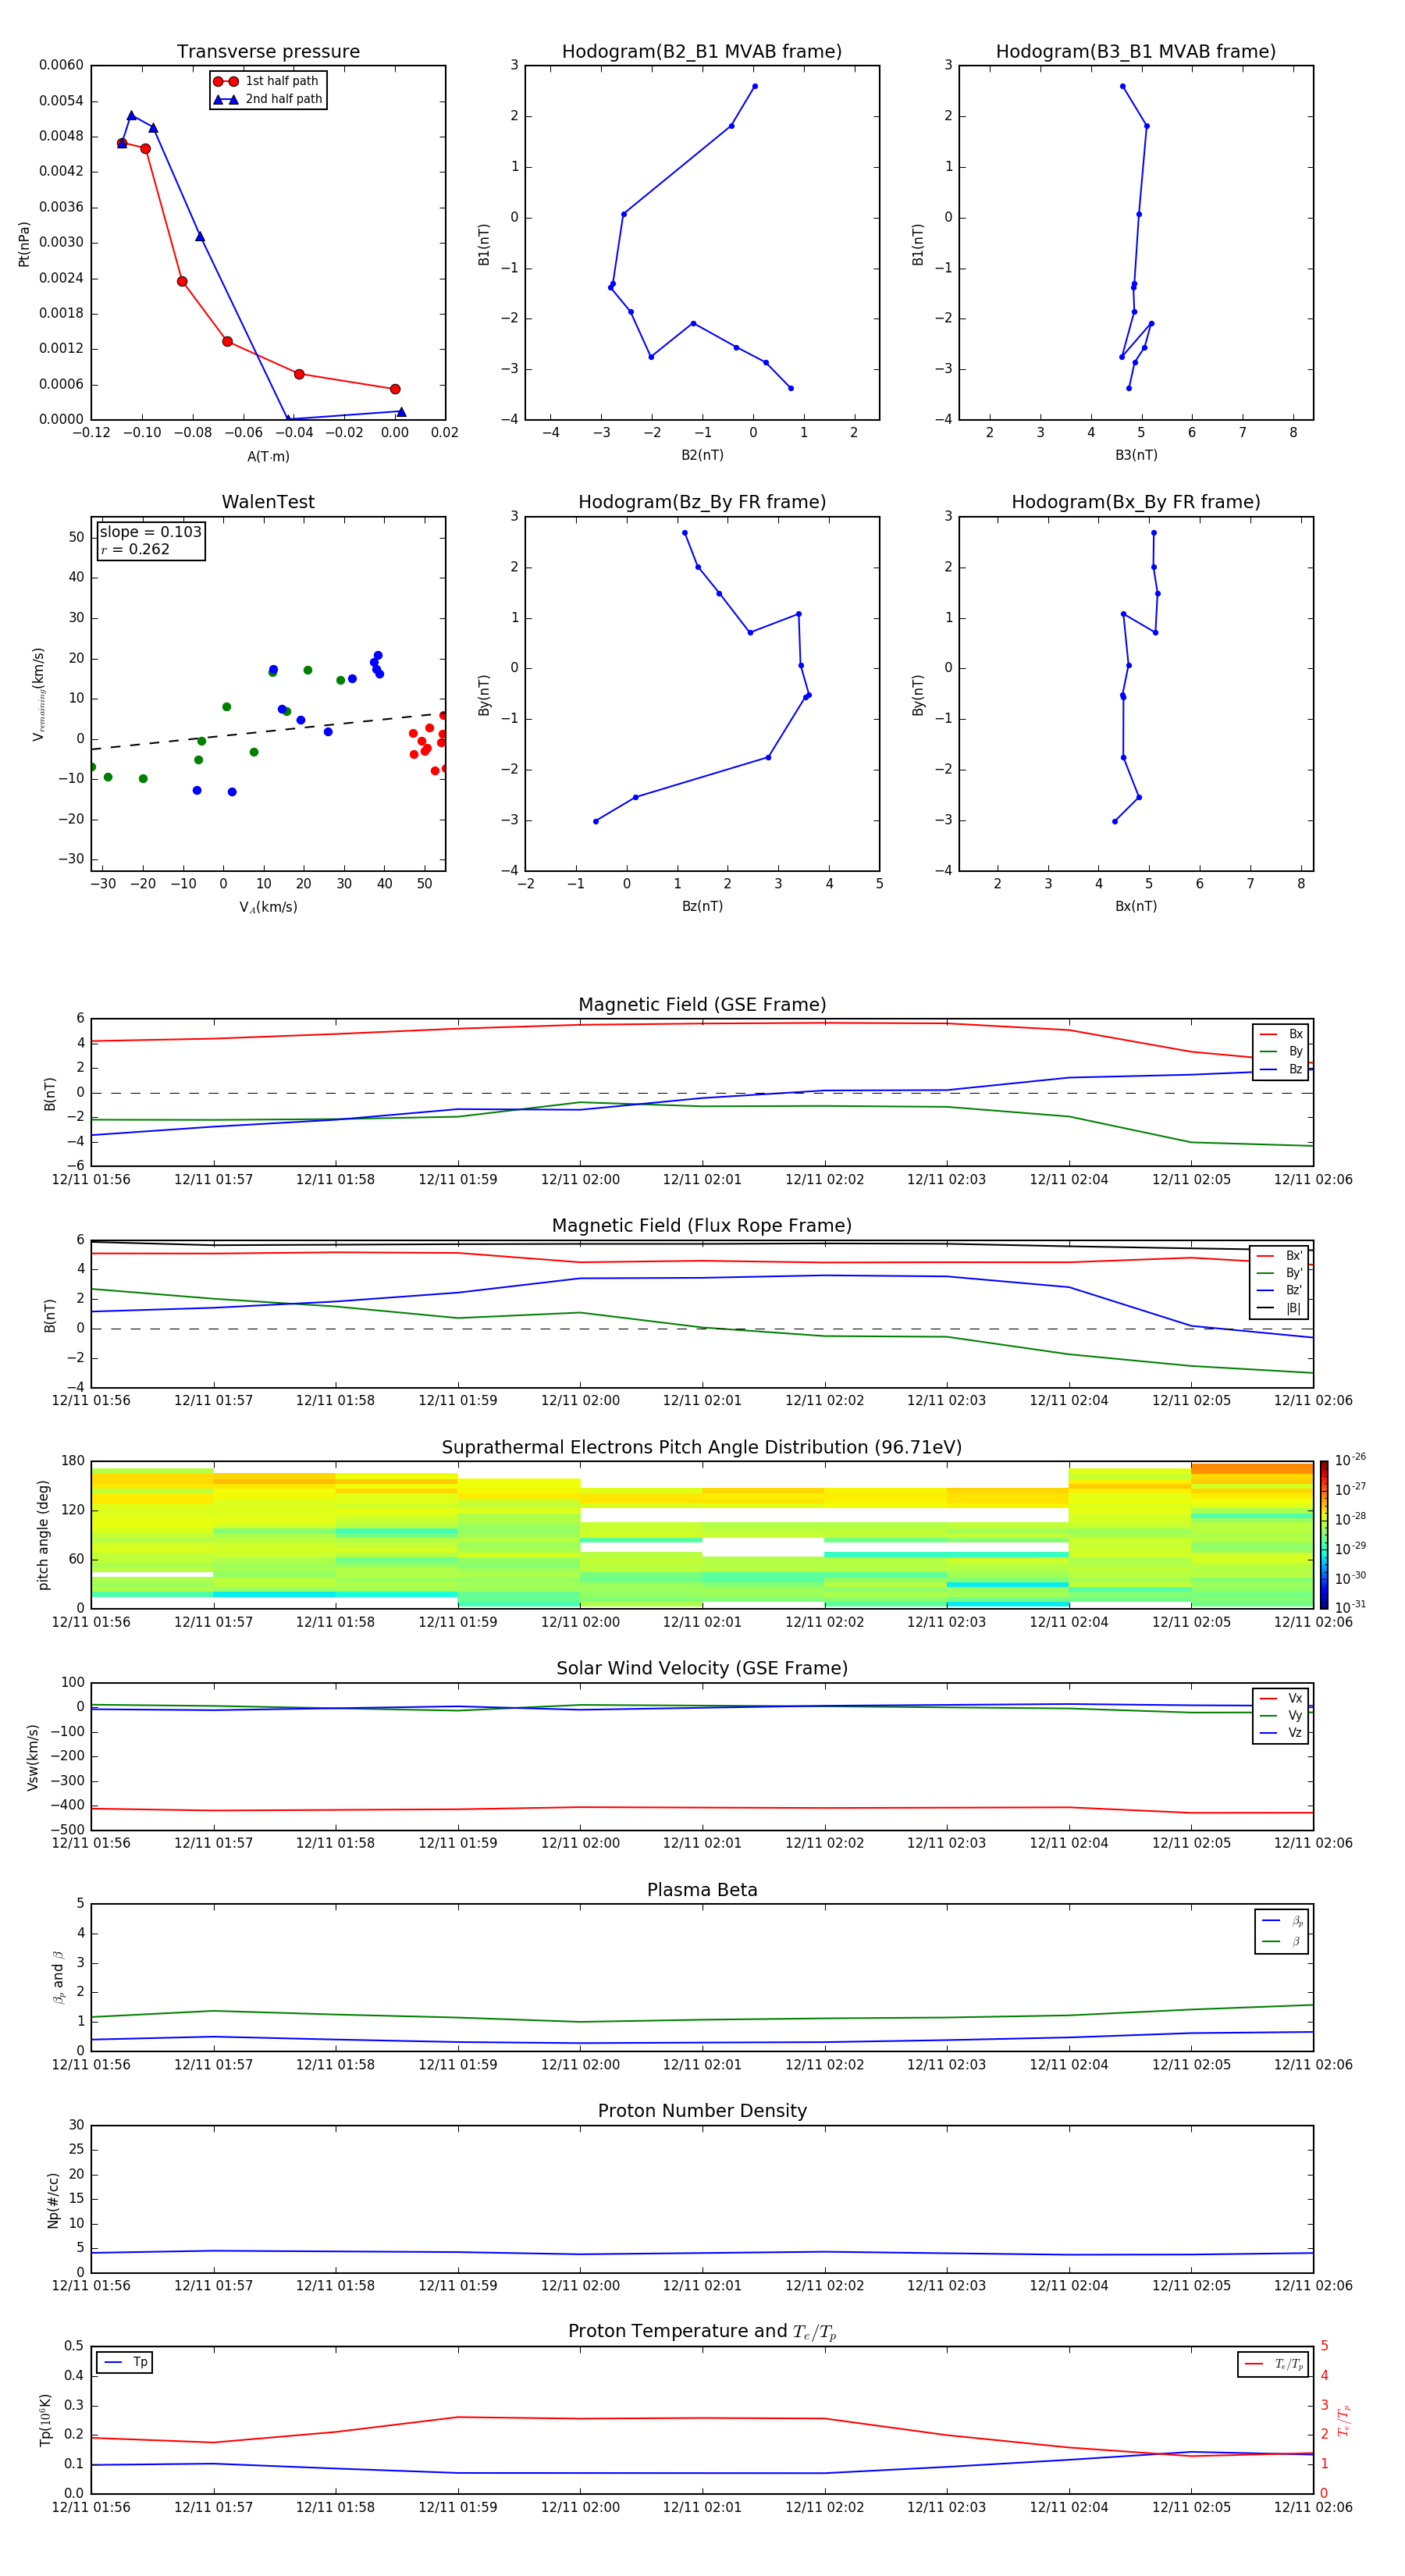Click the 'A(T·m)' x-axis label
The width and height of the screenshot is (1405, 2576).
click(268, 456)
